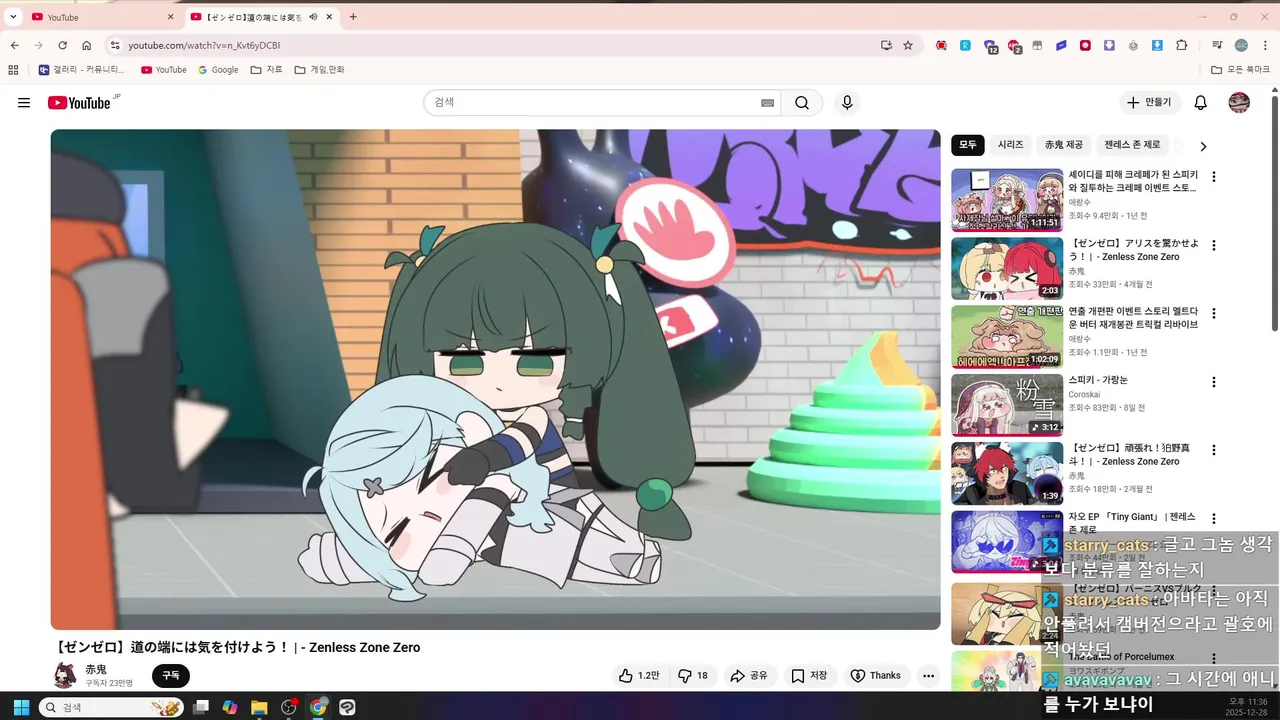Image resolution: width=1280 pixels, height=720 pixels.
Task: Open options for 頑張れ！狛野真斗 video
Action: pyautogui.click(x=1214, y=450)
